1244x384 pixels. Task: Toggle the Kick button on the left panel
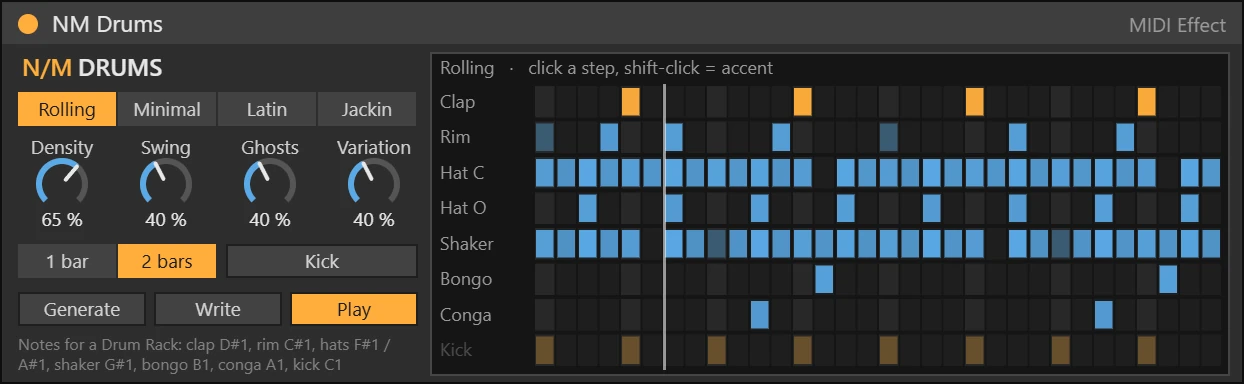tap(322, 262)
